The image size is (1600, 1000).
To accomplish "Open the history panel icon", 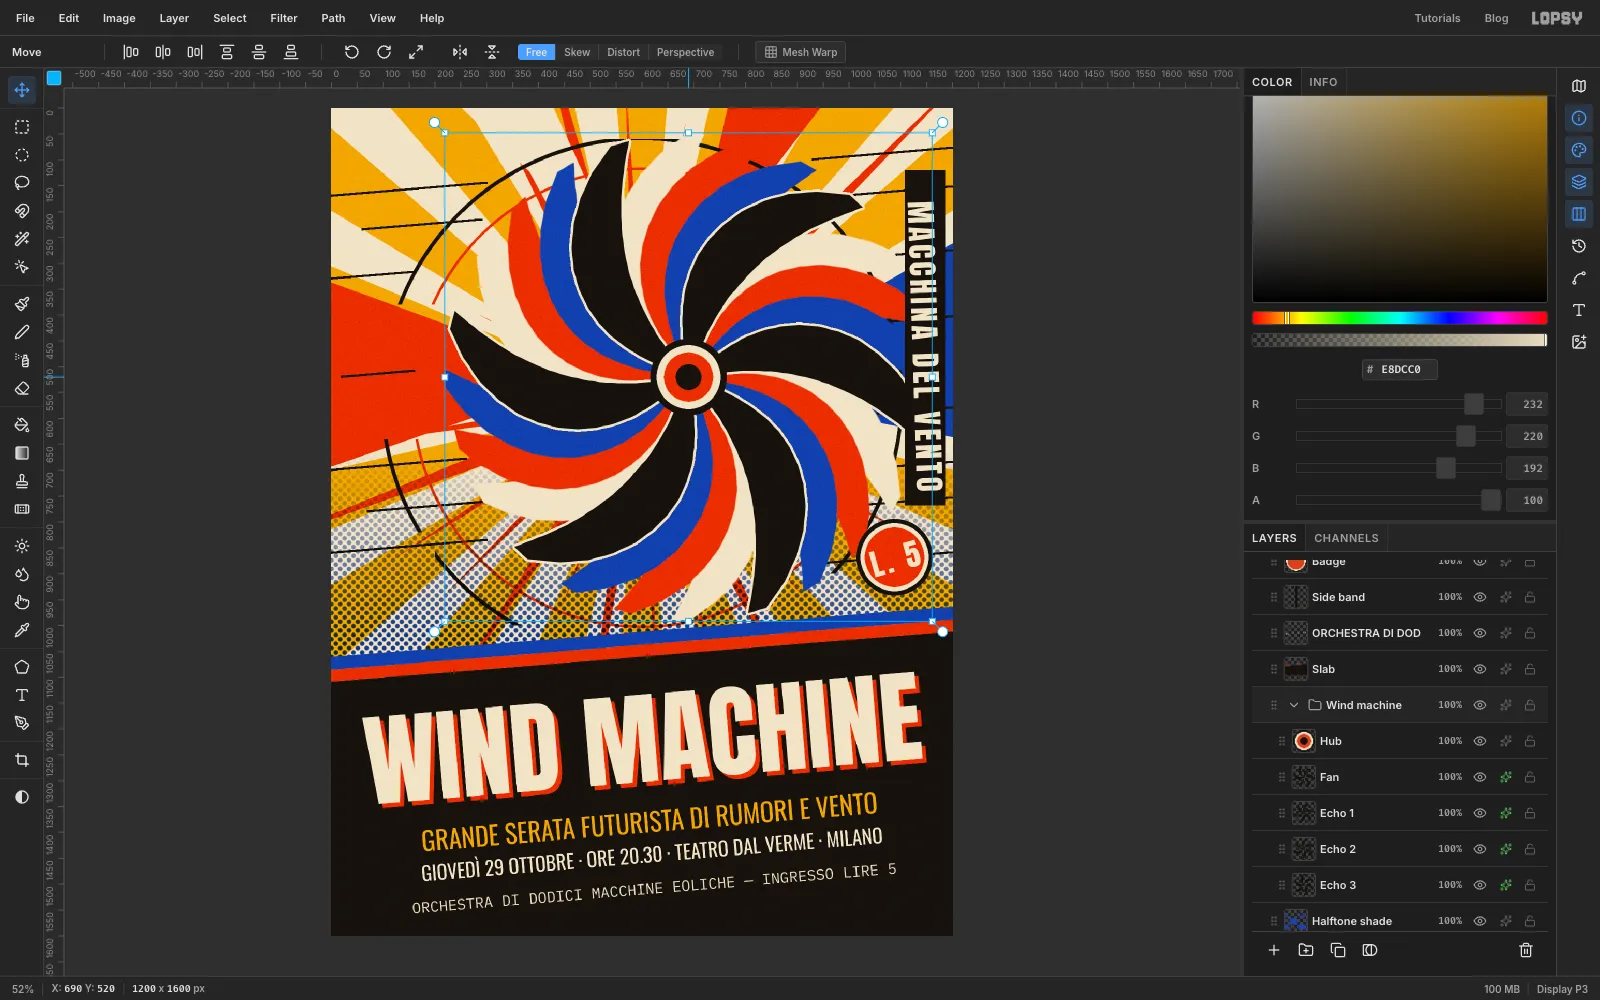I will coord(1579,246).
